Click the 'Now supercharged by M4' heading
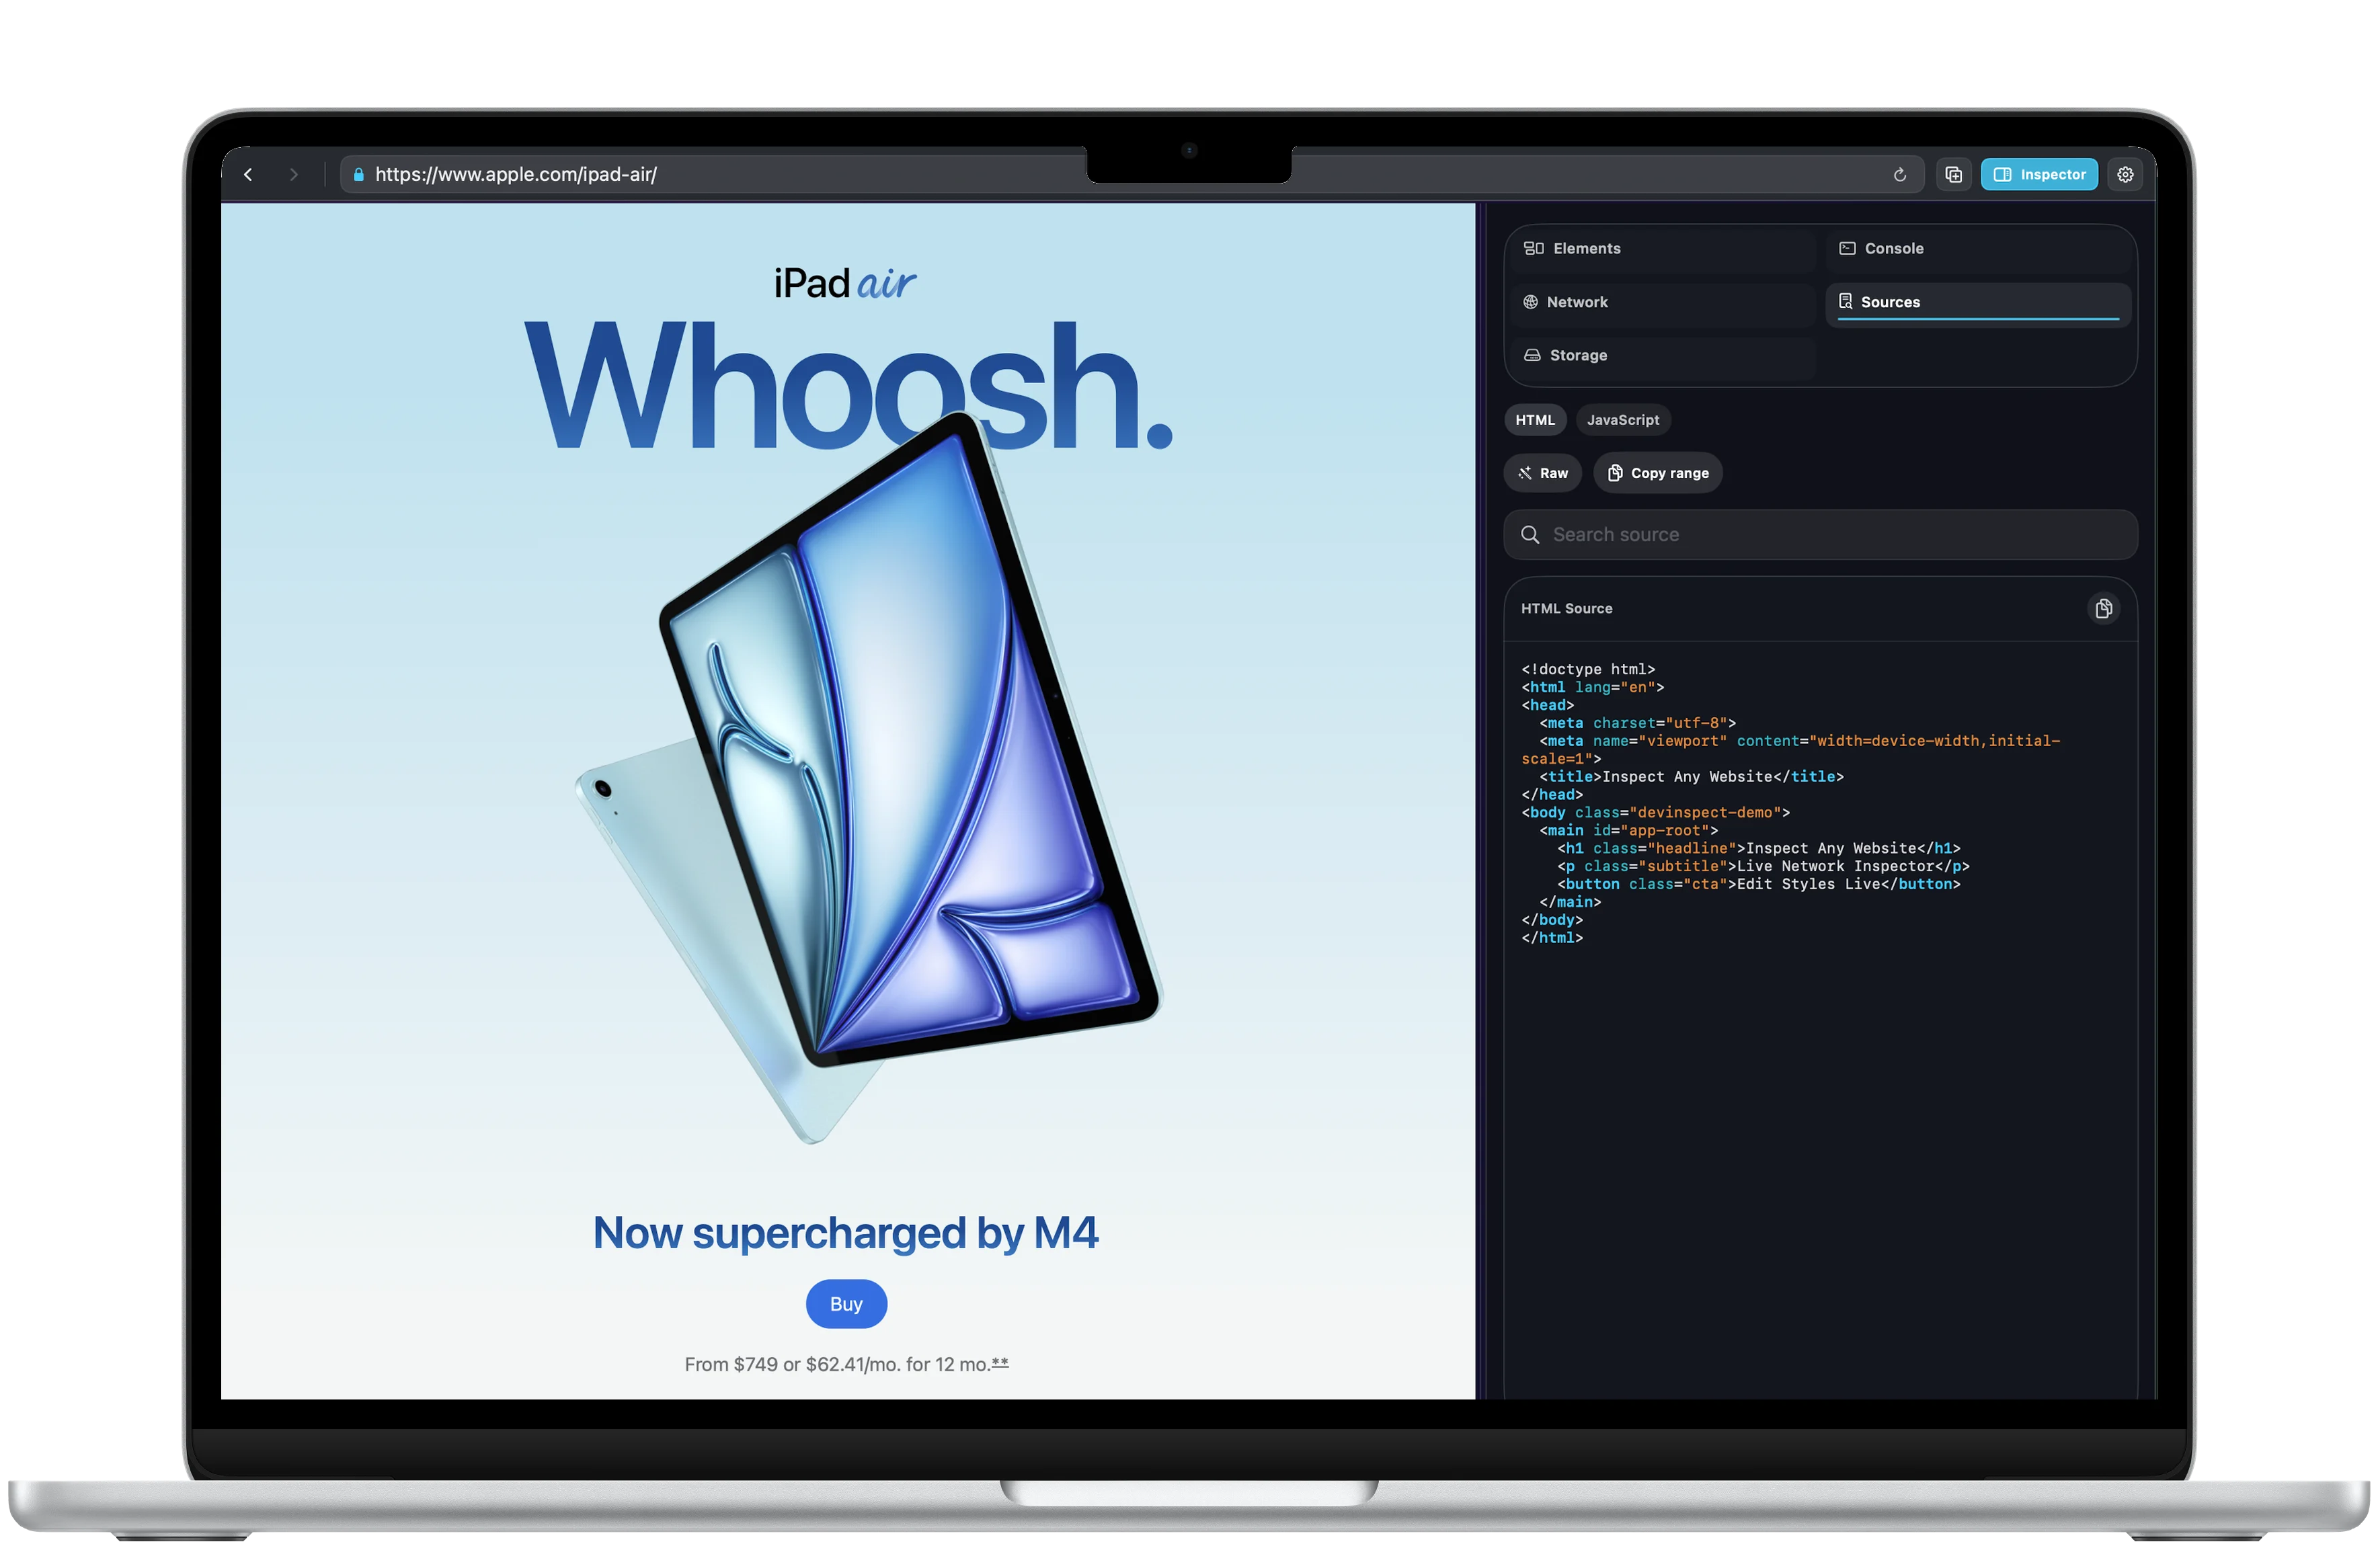 [846, 1233]
